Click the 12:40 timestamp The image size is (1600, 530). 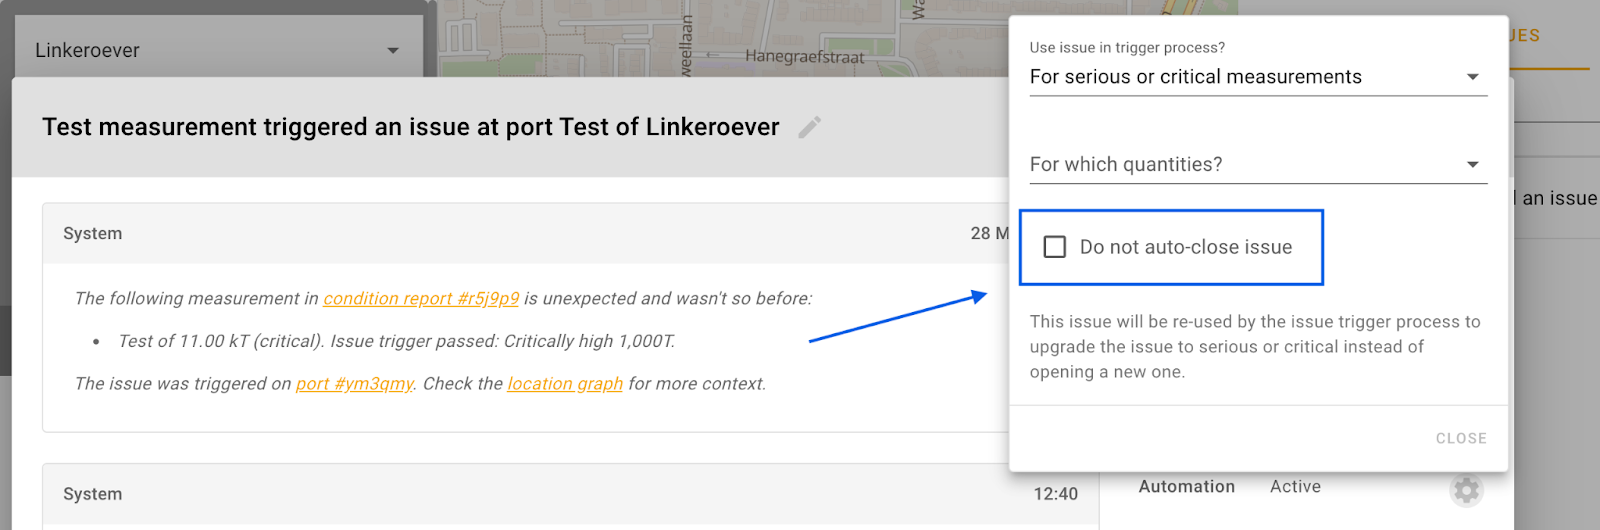1055,494
